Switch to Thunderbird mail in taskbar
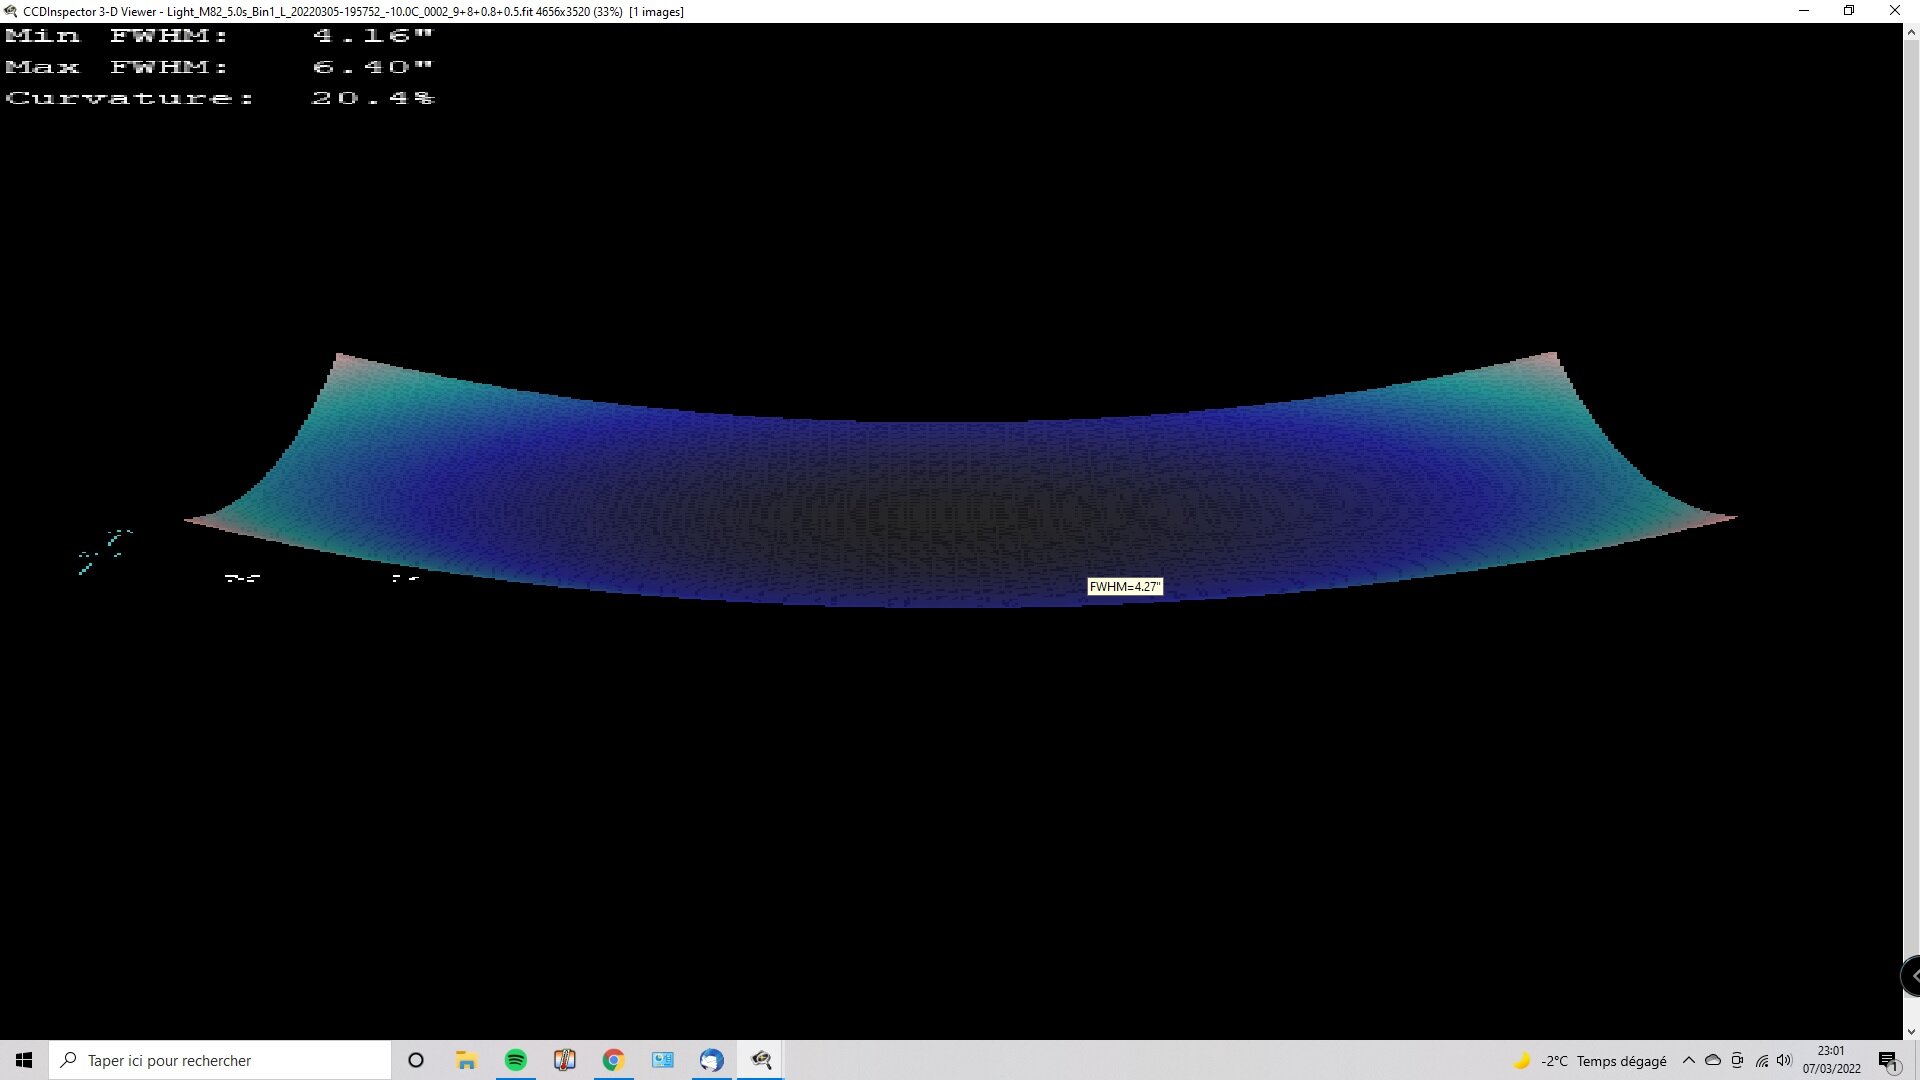 (711, 1060)
